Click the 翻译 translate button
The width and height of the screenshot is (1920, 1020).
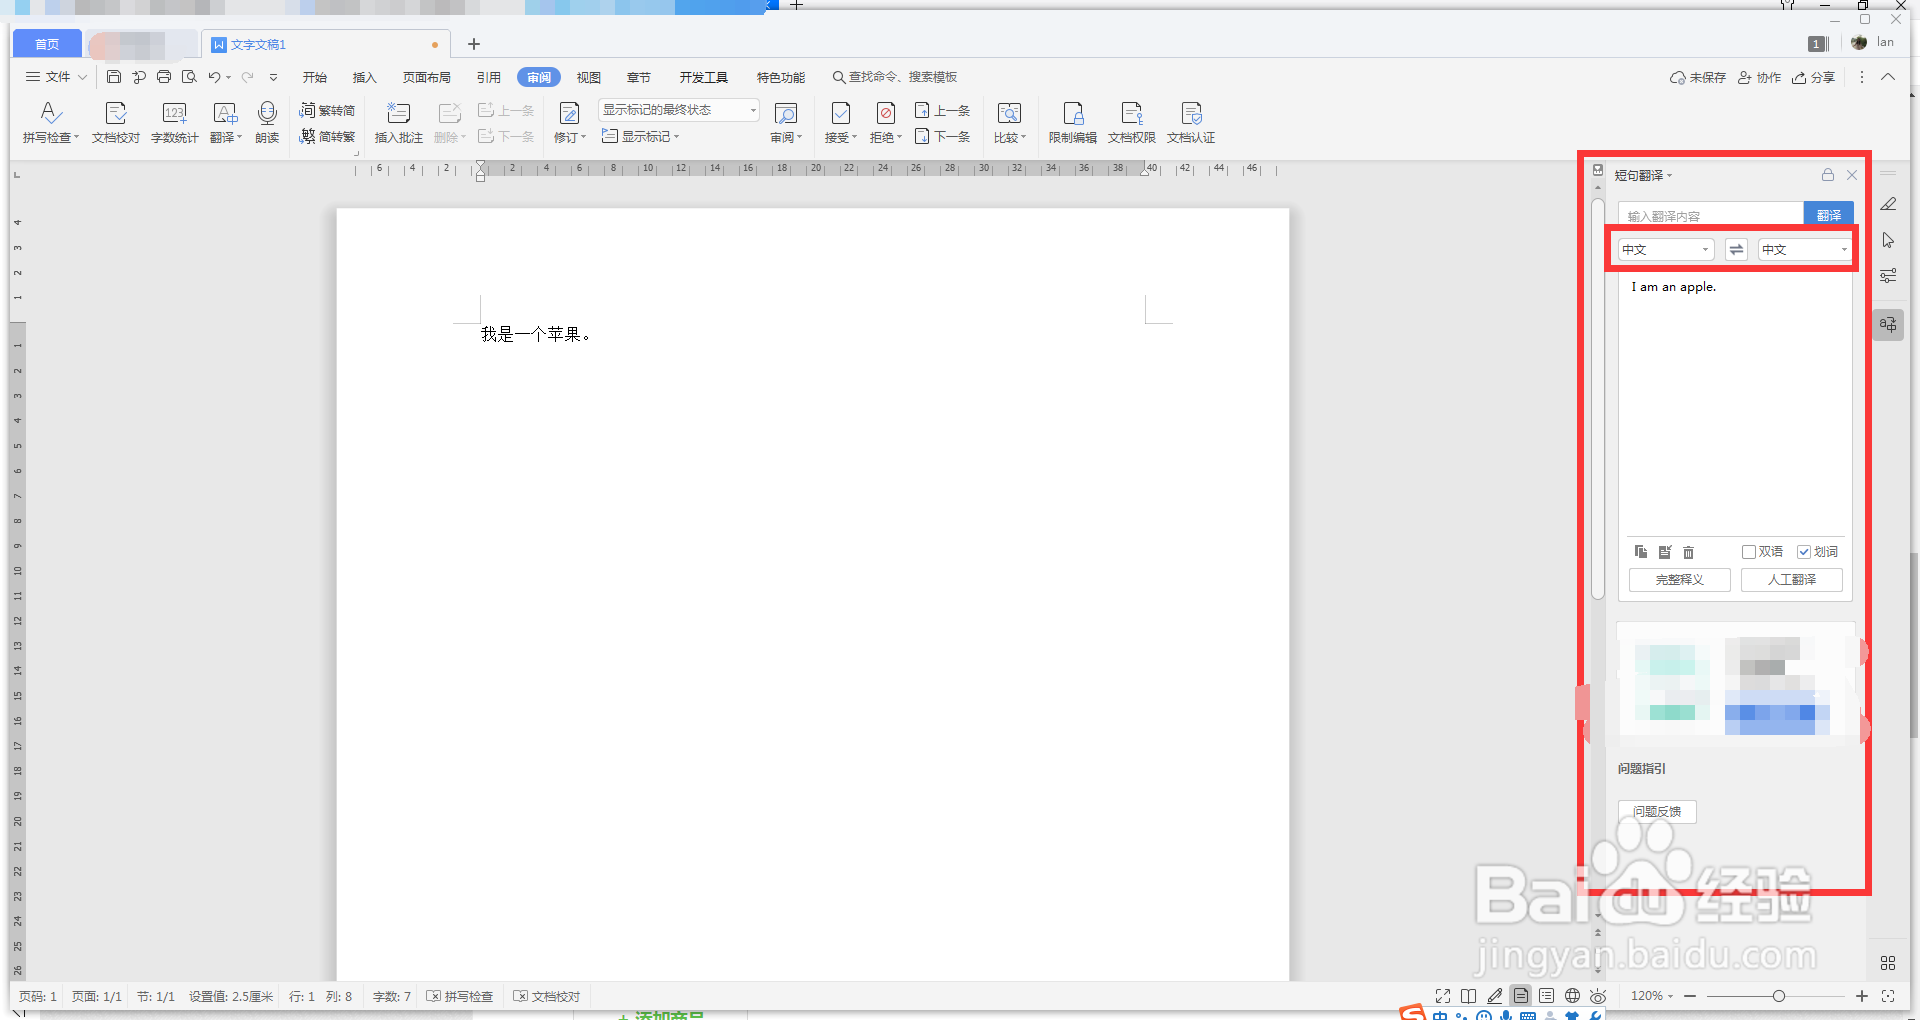1829,213
